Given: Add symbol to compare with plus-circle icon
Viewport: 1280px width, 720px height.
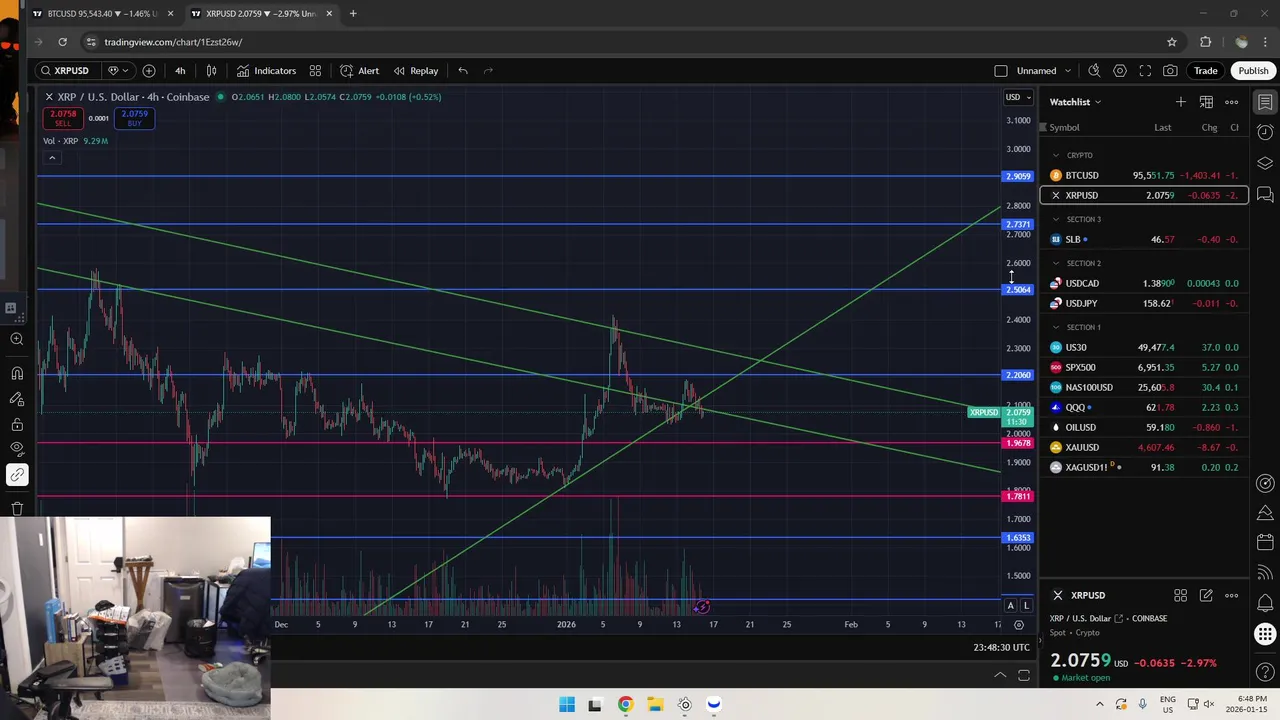Looking at the screenshot, I should (x=149, y=71).
